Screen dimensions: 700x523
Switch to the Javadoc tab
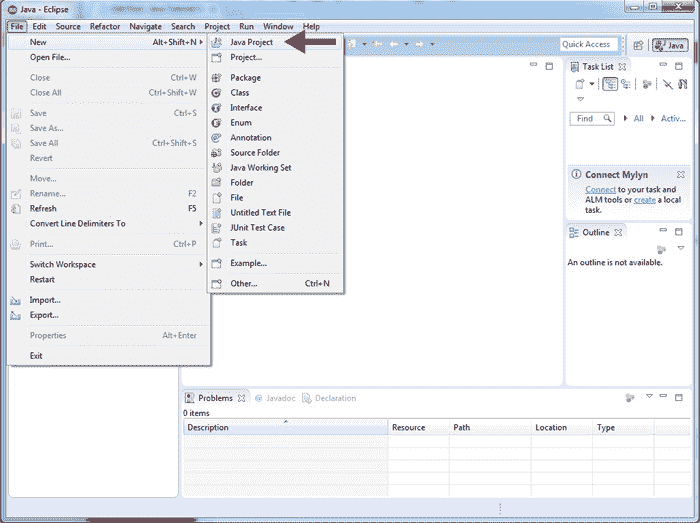click(x=275, y=398)
